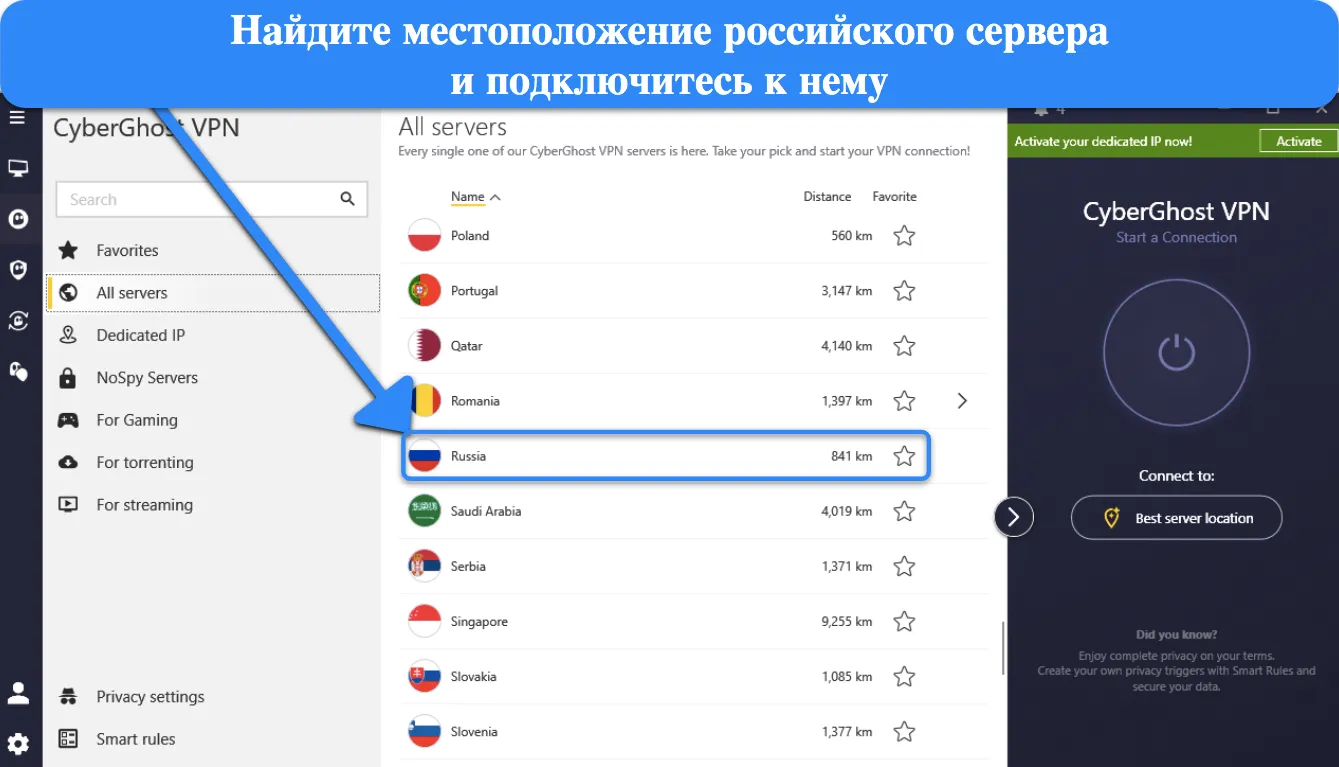Click the Serbia 1,371 km distance
The image size is (1339, 767).
pos(846,566)
